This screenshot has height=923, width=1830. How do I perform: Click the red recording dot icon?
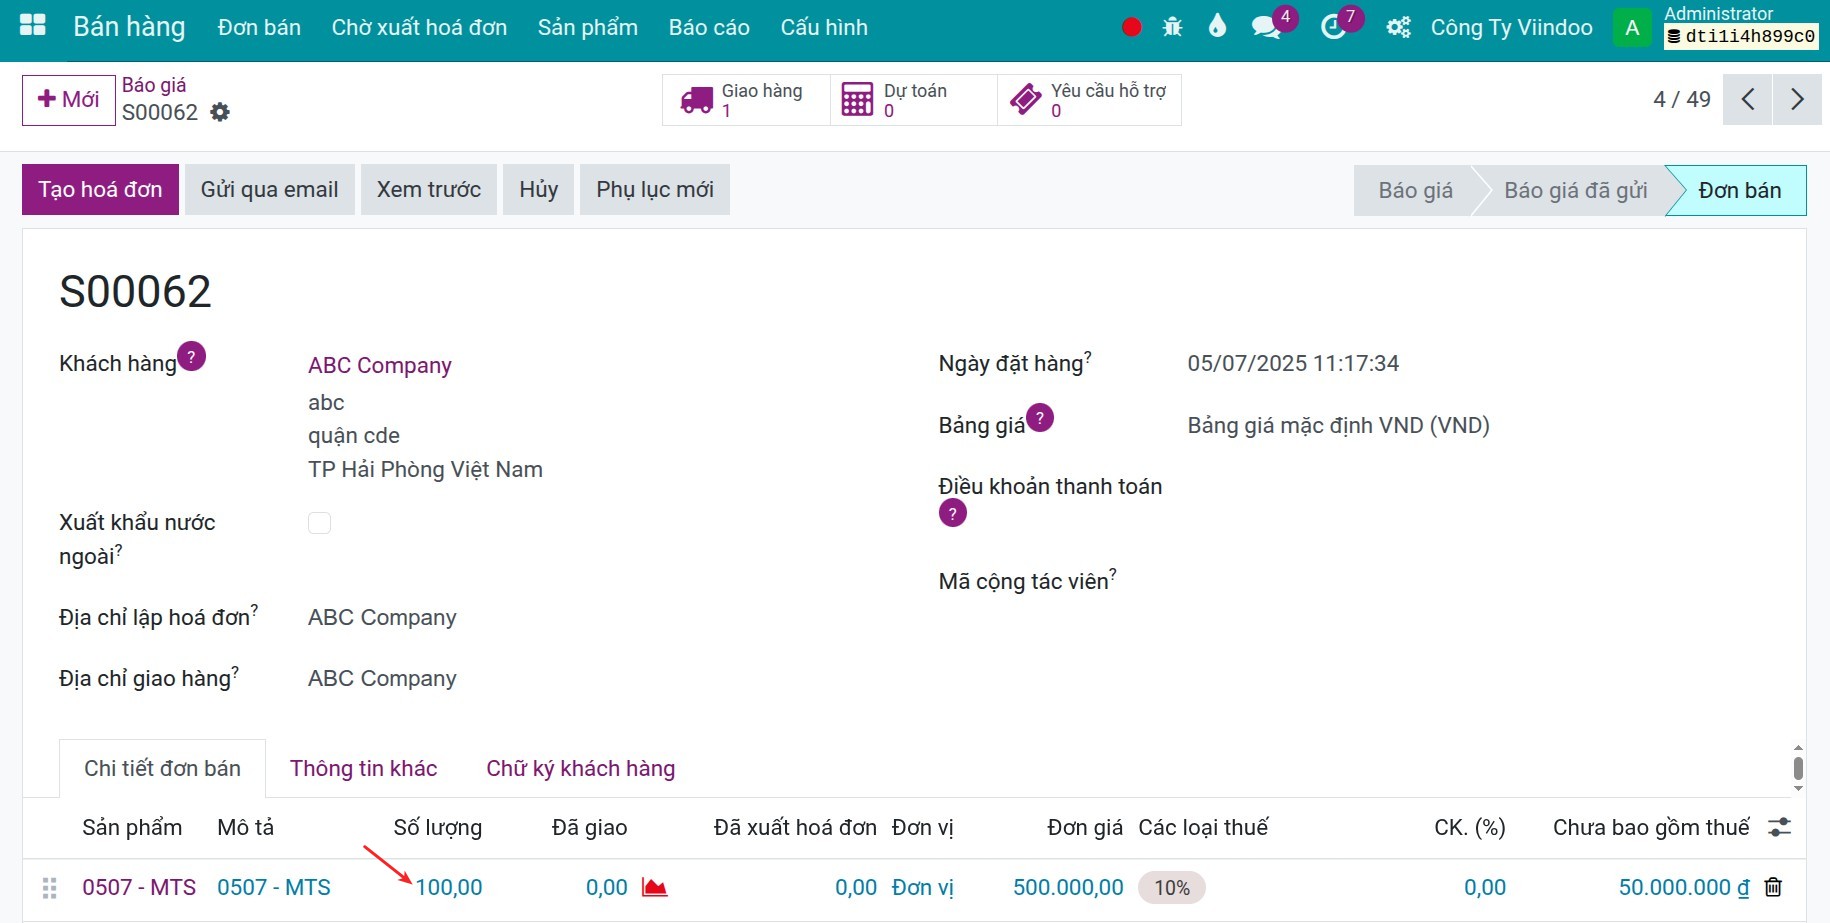(x=1131, y=27)
